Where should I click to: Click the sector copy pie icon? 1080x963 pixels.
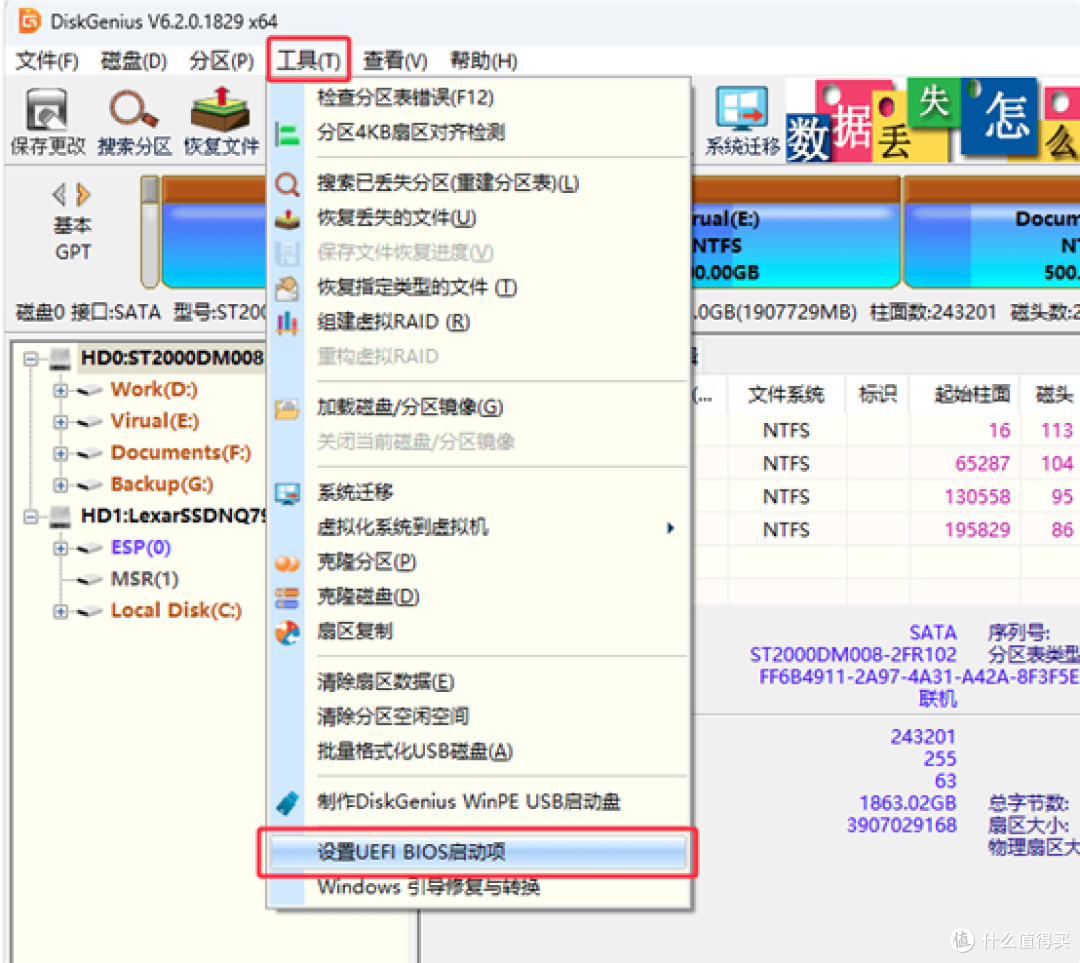[287, 632]
